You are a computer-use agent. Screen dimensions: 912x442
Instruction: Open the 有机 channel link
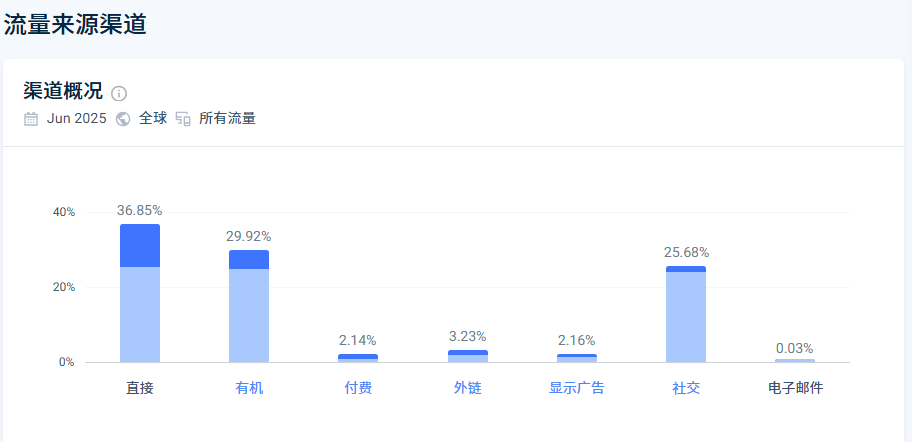249,388
